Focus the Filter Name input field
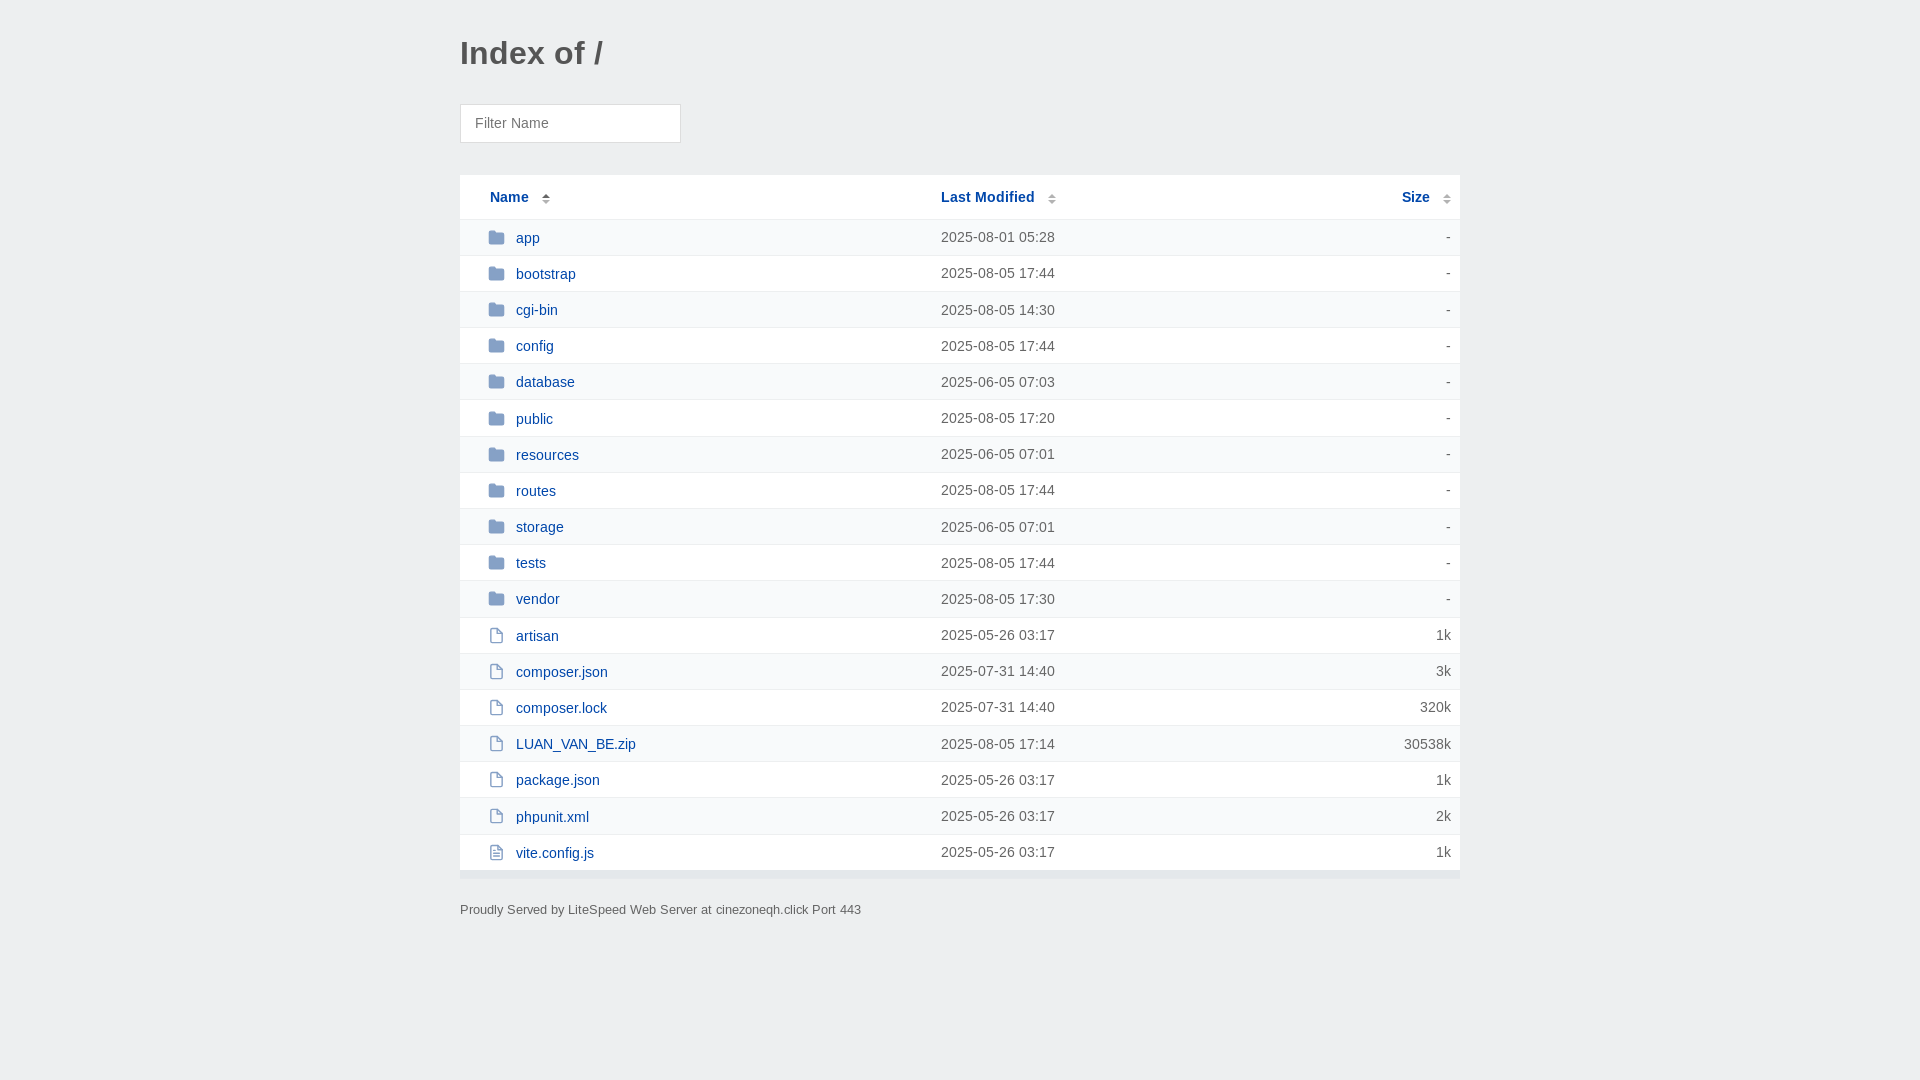Viewport: 1920px width, 1080px height. 570,123
